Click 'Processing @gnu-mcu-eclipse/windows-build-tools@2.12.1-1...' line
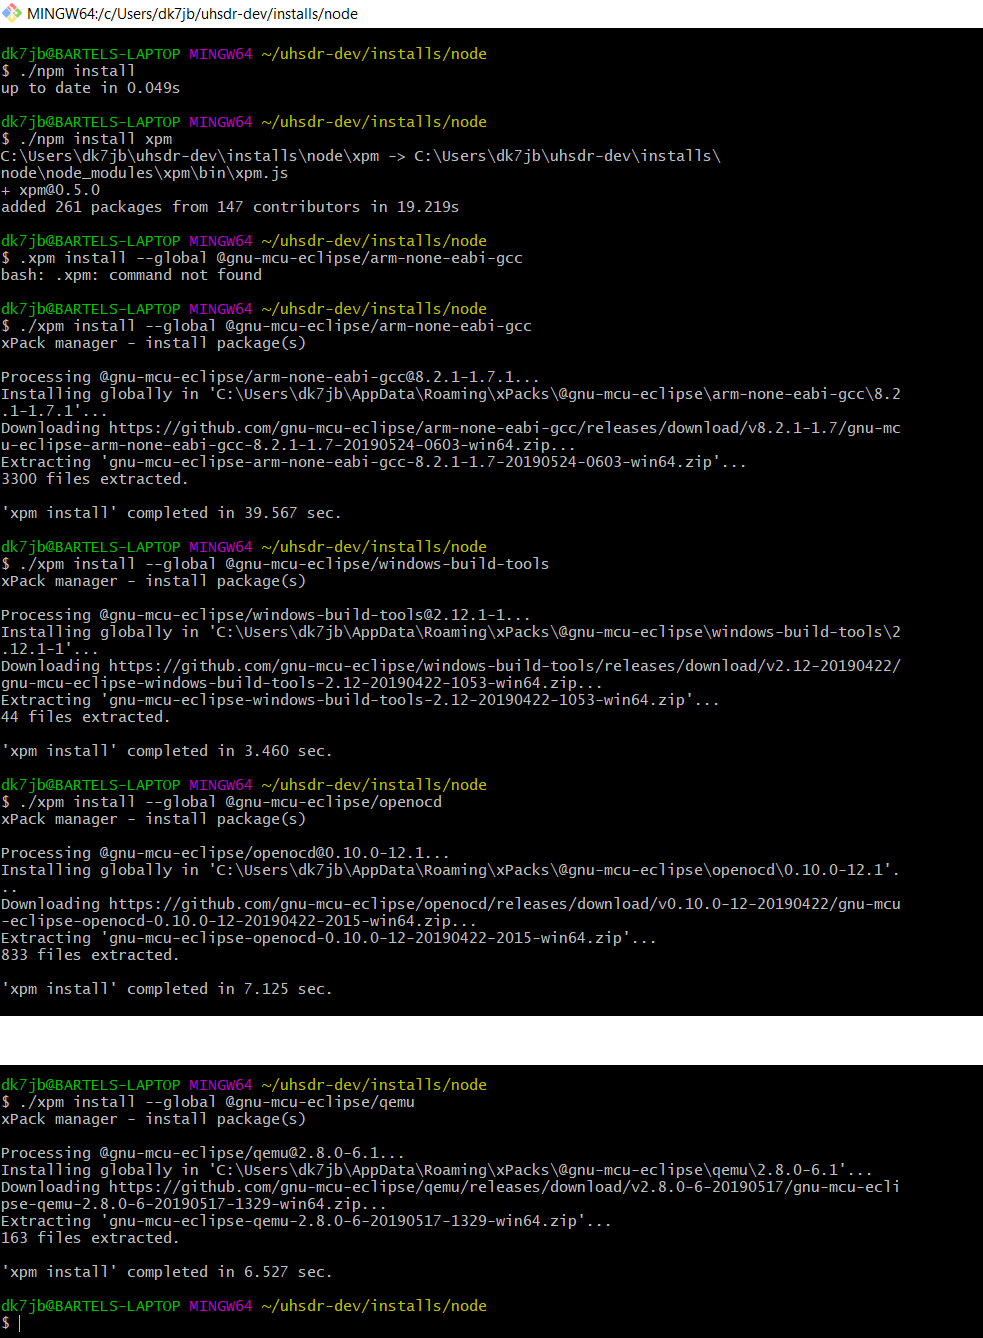Viewport: 983px width, 1338px height. 266,615
